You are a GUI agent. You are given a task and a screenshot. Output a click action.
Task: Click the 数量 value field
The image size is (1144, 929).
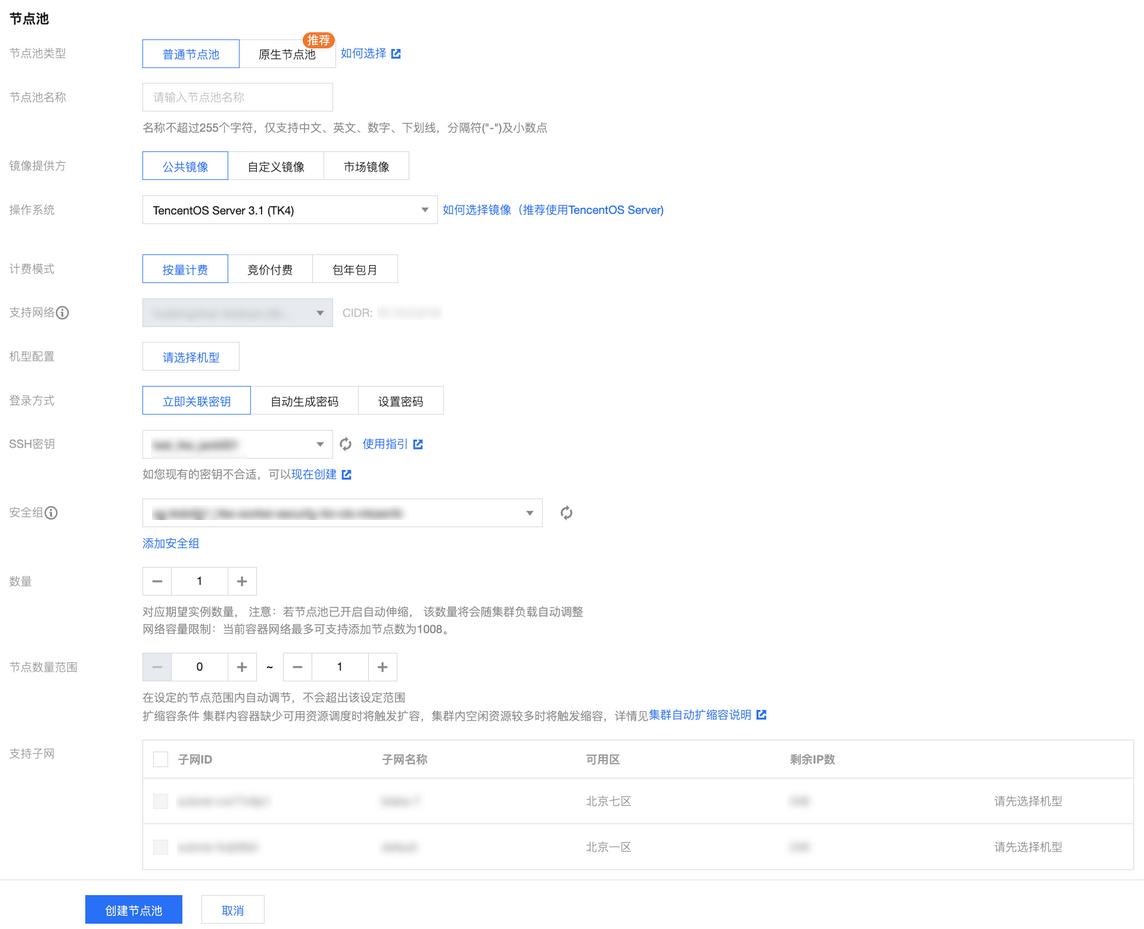pyautogui.click(x=199, y=581)
